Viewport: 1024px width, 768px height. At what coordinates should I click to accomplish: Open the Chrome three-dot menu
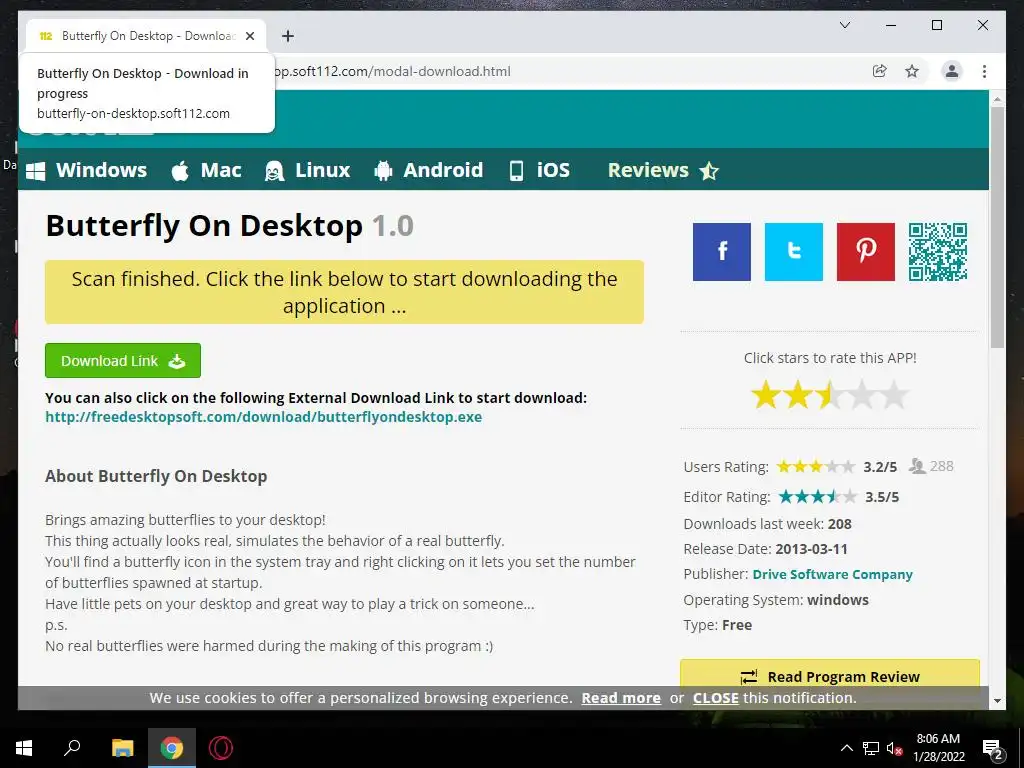pos(984,71)
